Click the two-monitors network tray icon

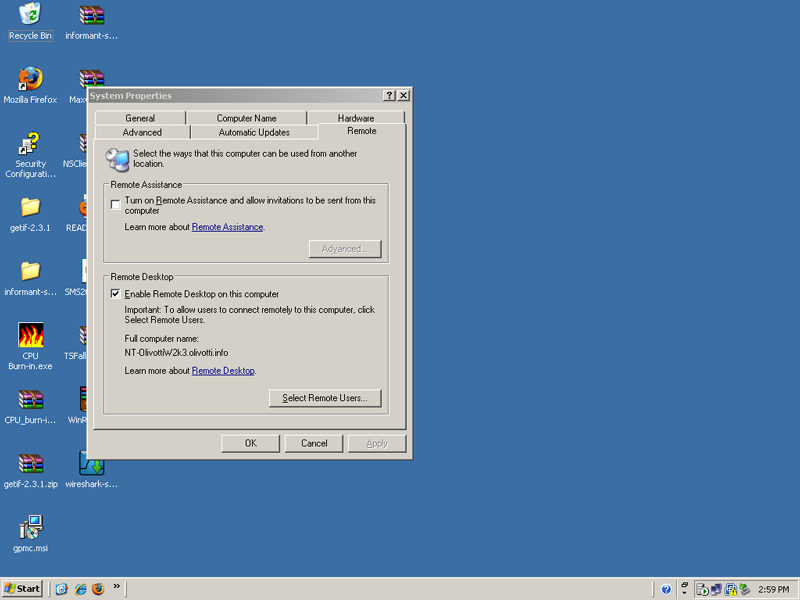tap(716, 589)
